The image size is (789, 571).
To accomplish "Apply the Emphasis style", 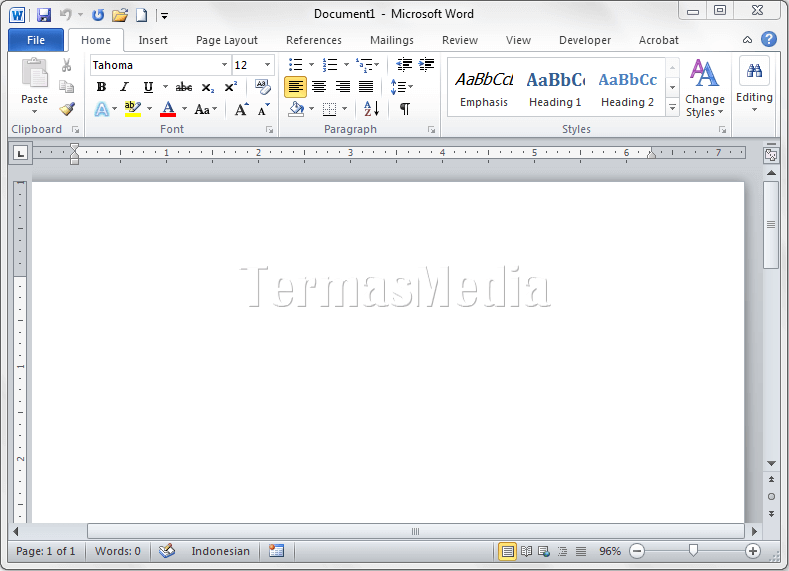I will [484, 88].
